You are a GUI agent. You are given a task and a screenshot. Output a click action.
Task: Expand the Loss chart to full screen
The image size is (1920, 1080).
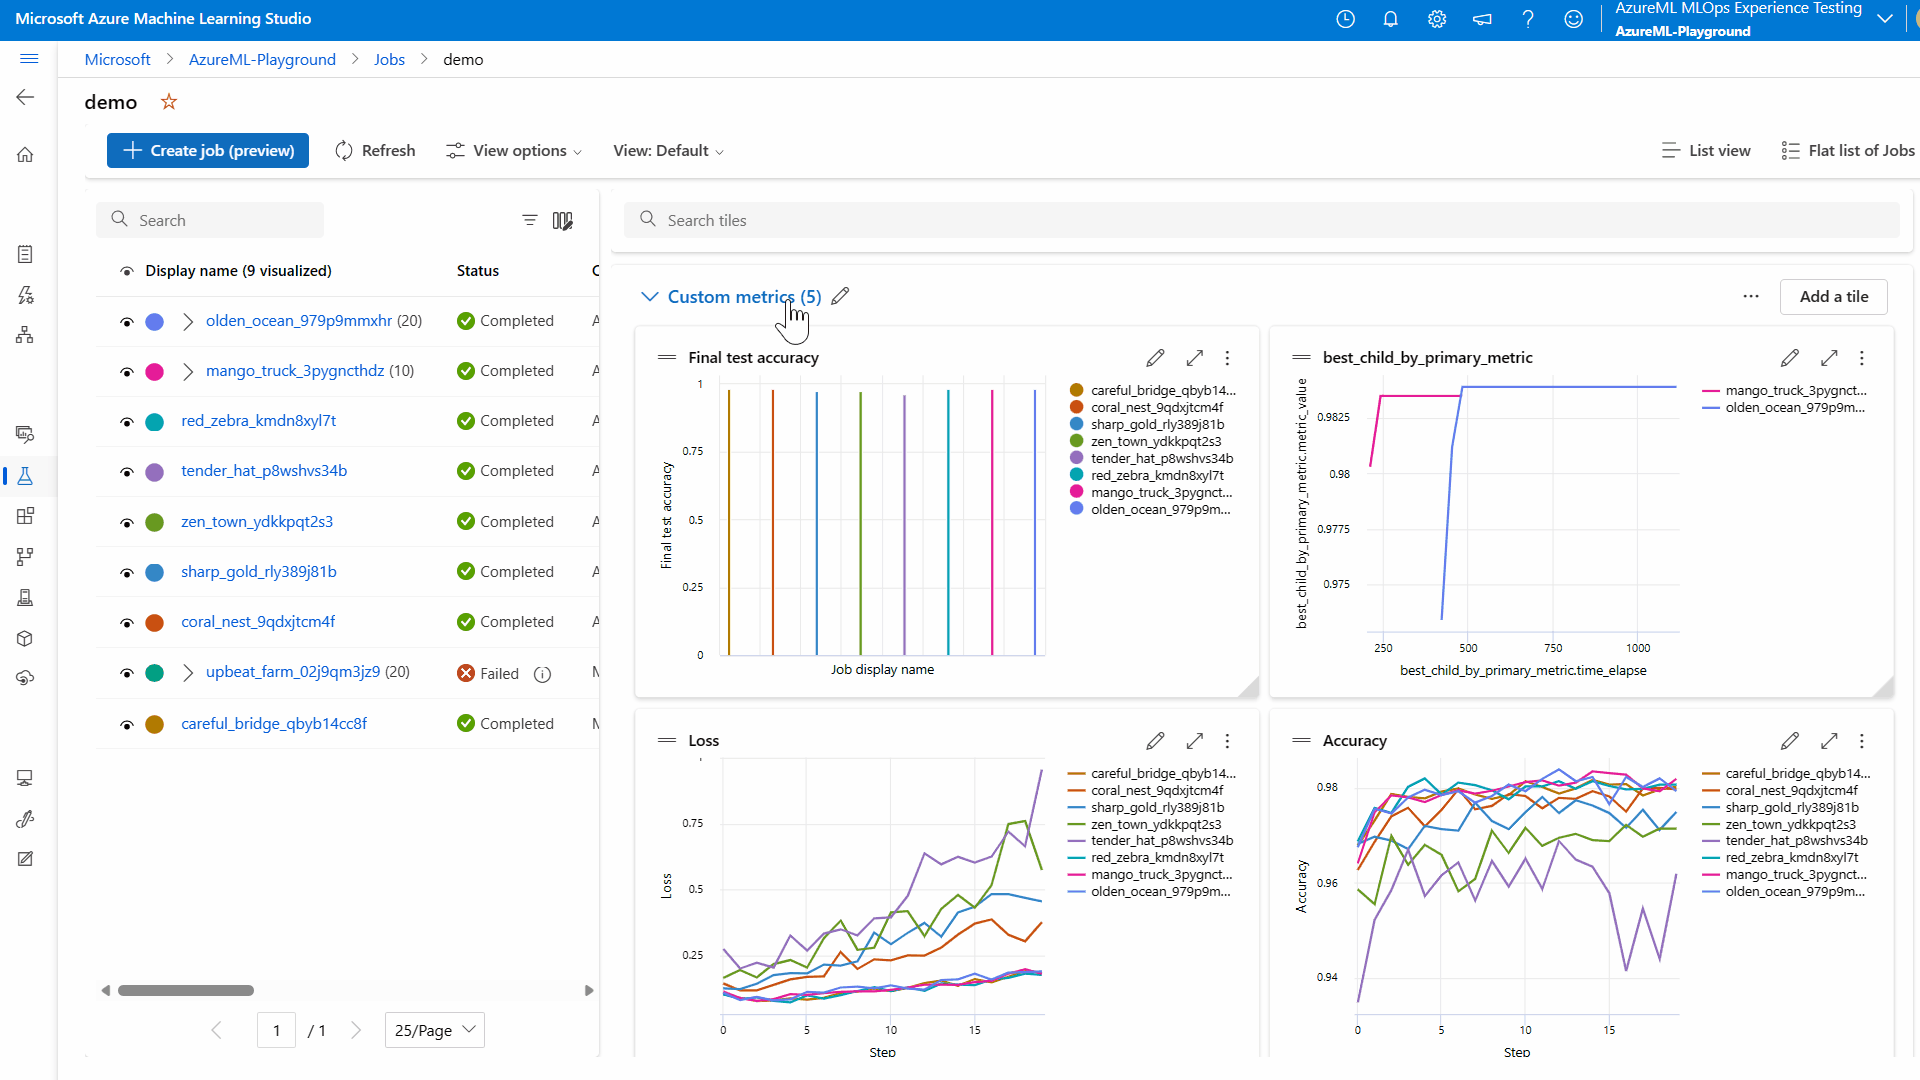(1194, 741)
